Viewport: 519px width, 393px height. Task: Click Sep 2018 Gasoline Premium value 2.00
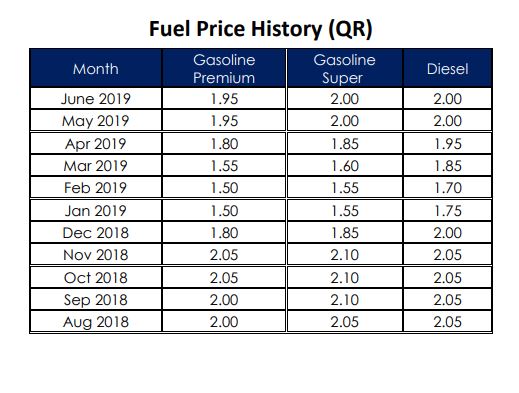(x=224, y=300)
